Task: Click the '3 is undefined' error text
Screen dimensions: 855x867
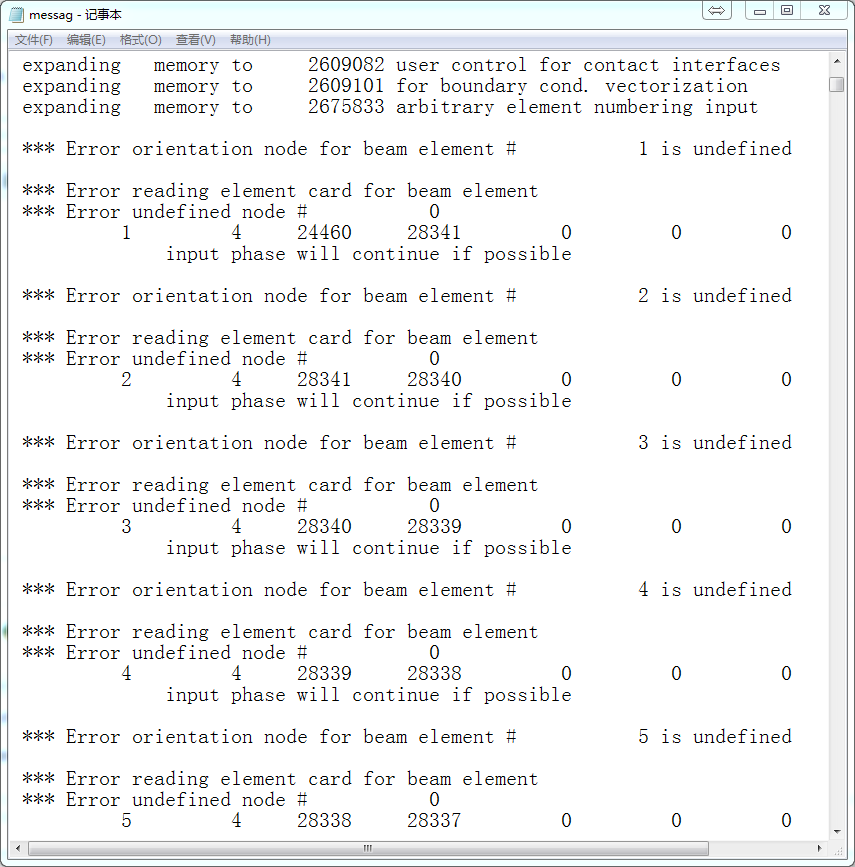Action: [715, 443]
